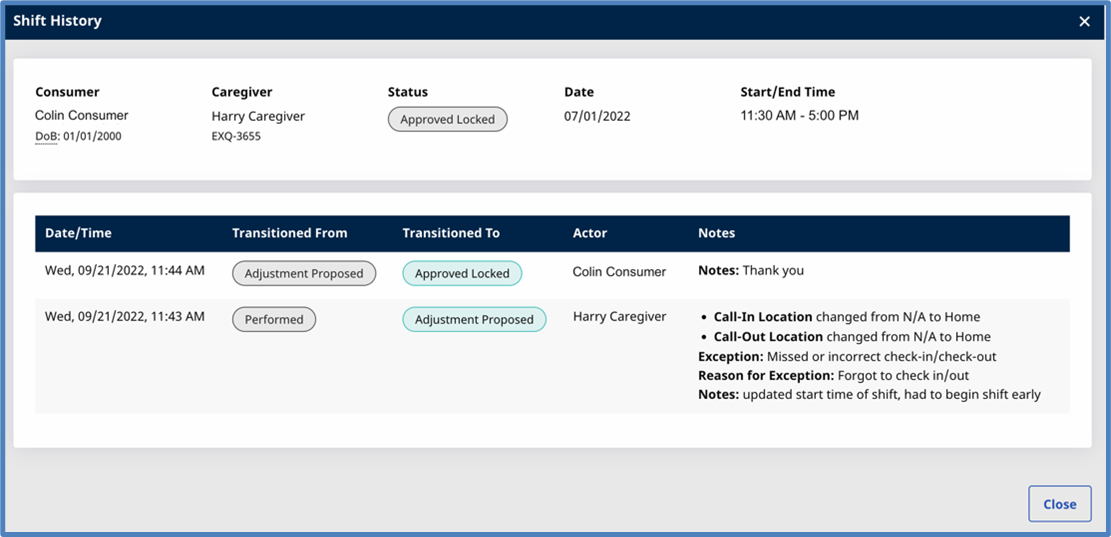Click the 11:30 AM - 5:00 PM shift time

coord(799,116)
